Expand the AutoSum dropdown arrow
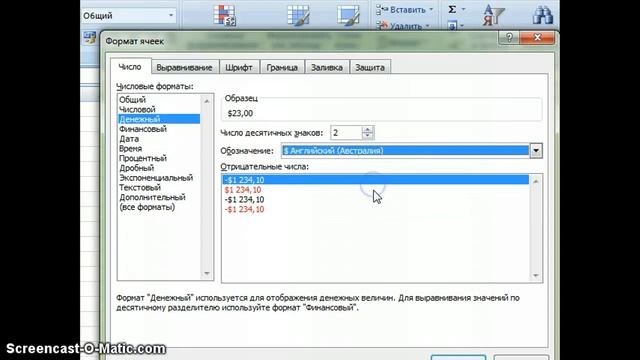The height and width of the screenshot is (360, 640). [463, 9]
